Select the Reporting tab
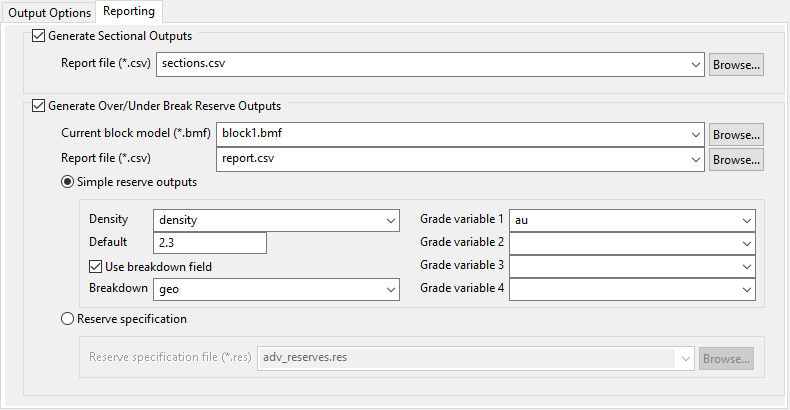This screenshot has width=790, height=410. 129,12
